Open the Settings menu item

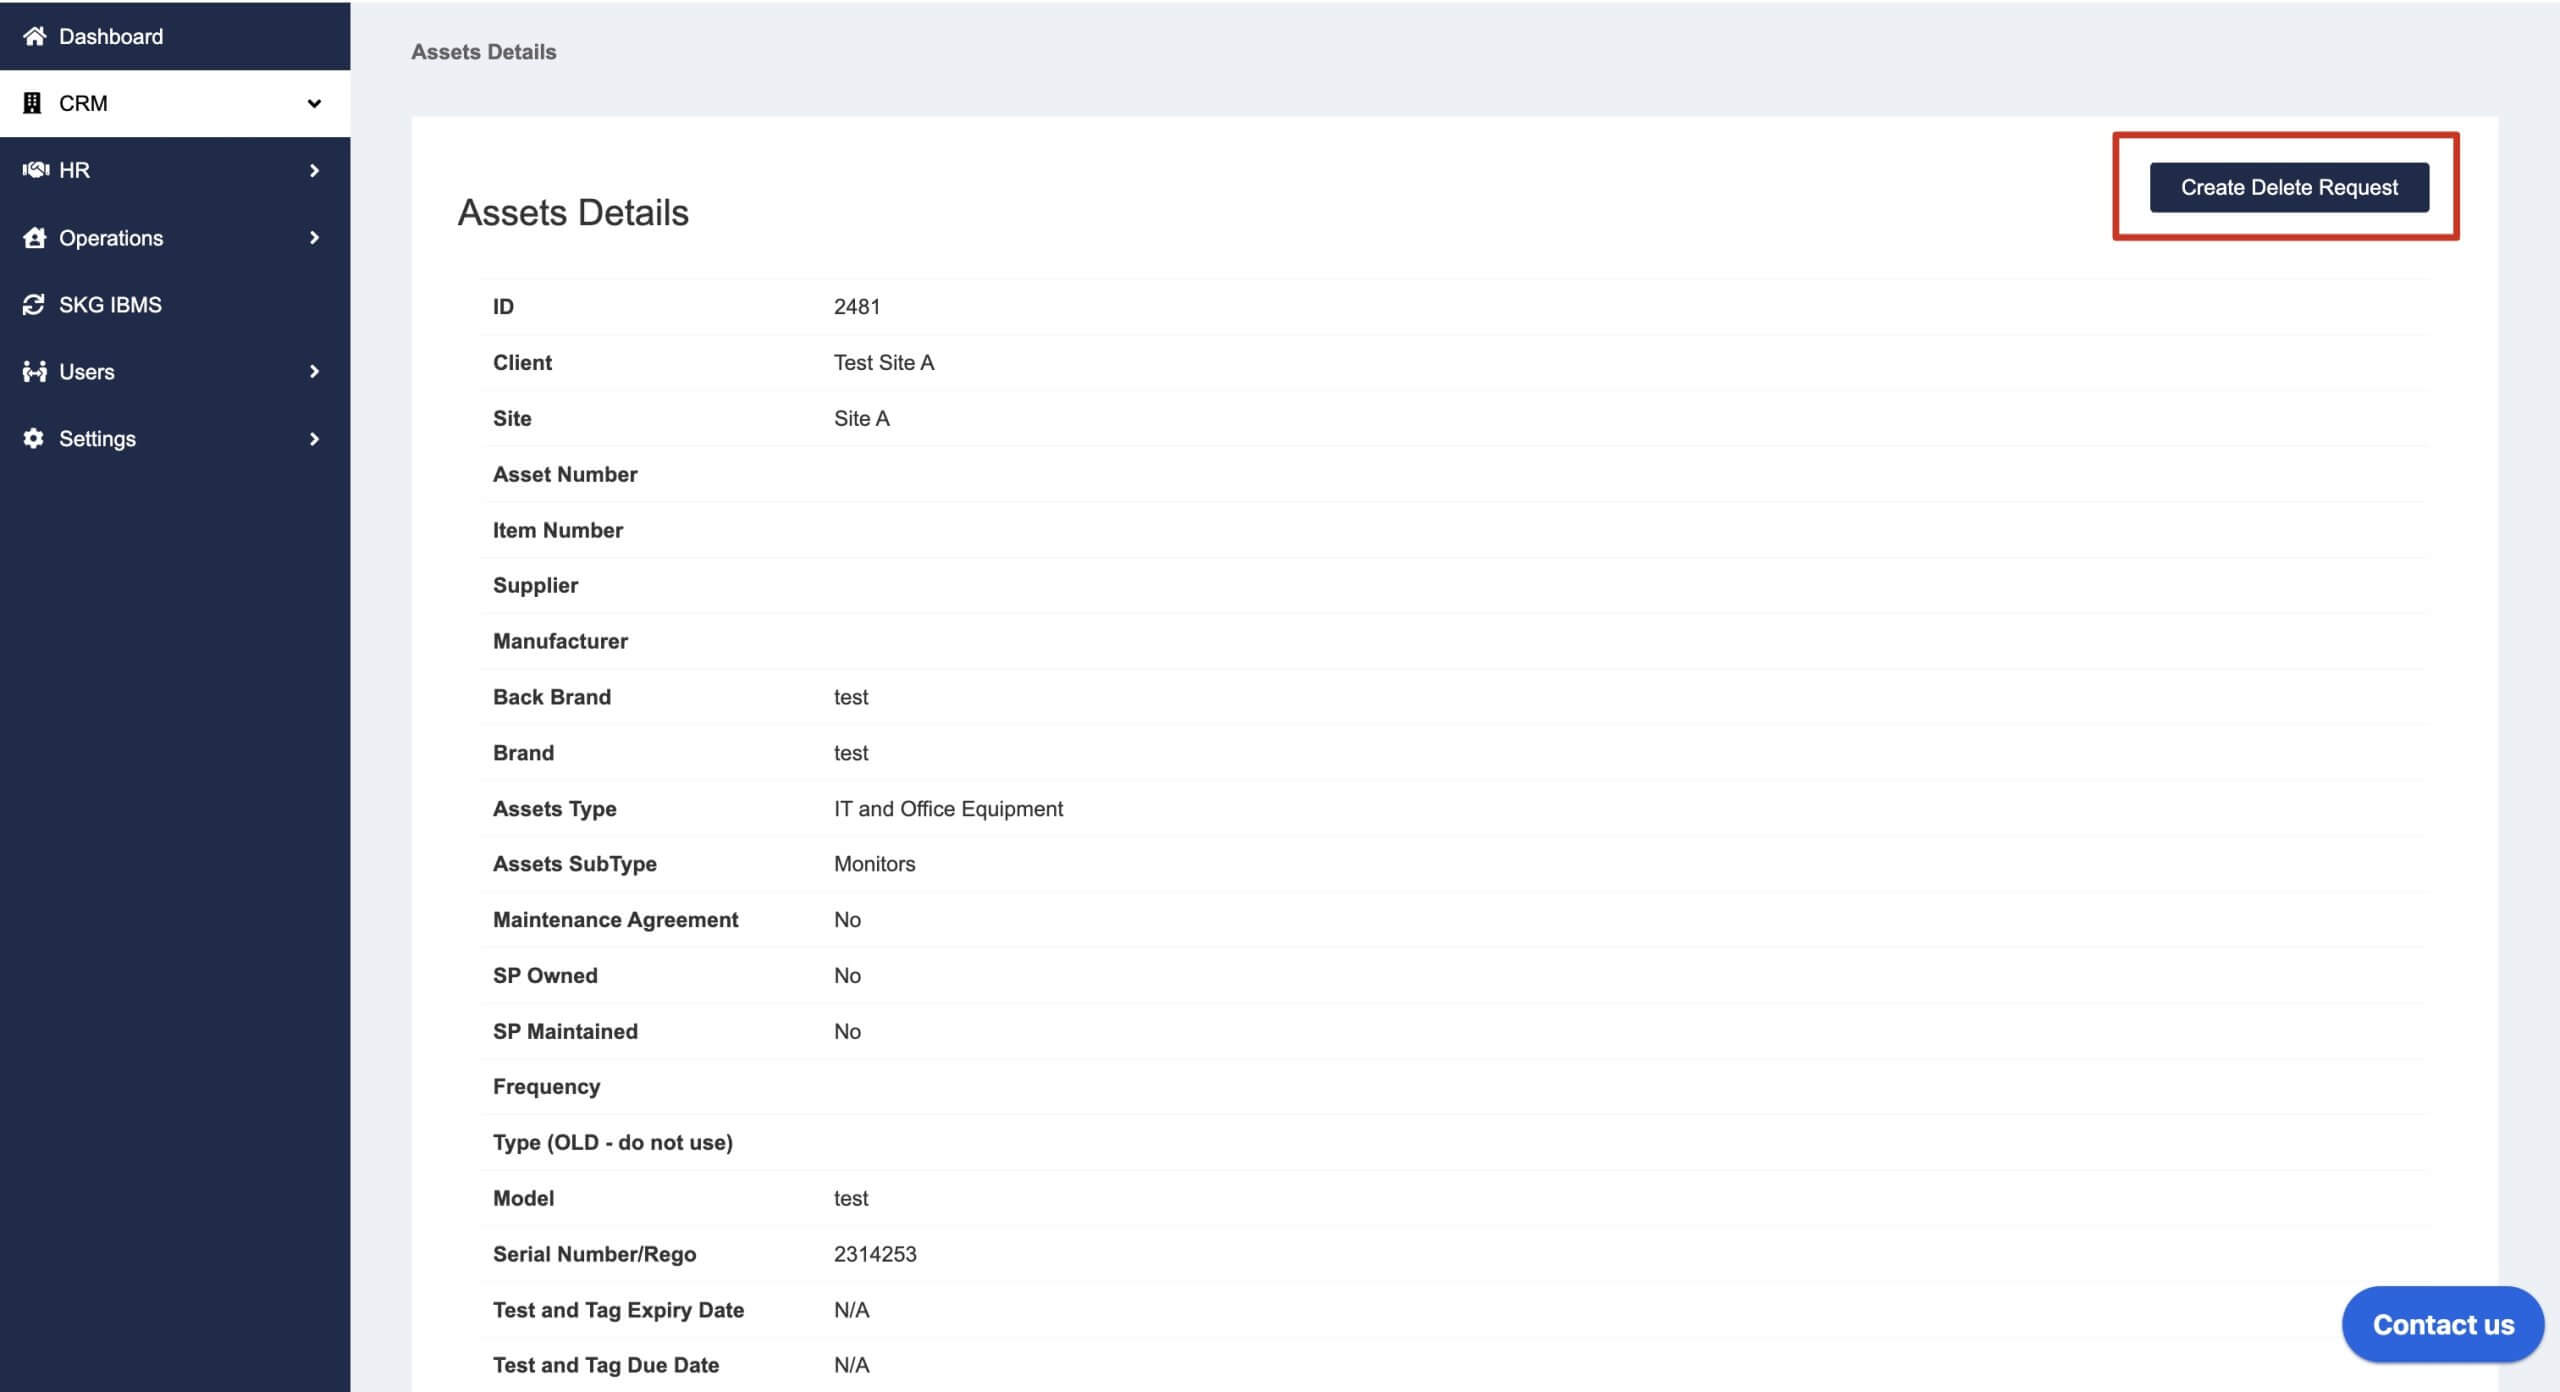click(x=175, y=438)
